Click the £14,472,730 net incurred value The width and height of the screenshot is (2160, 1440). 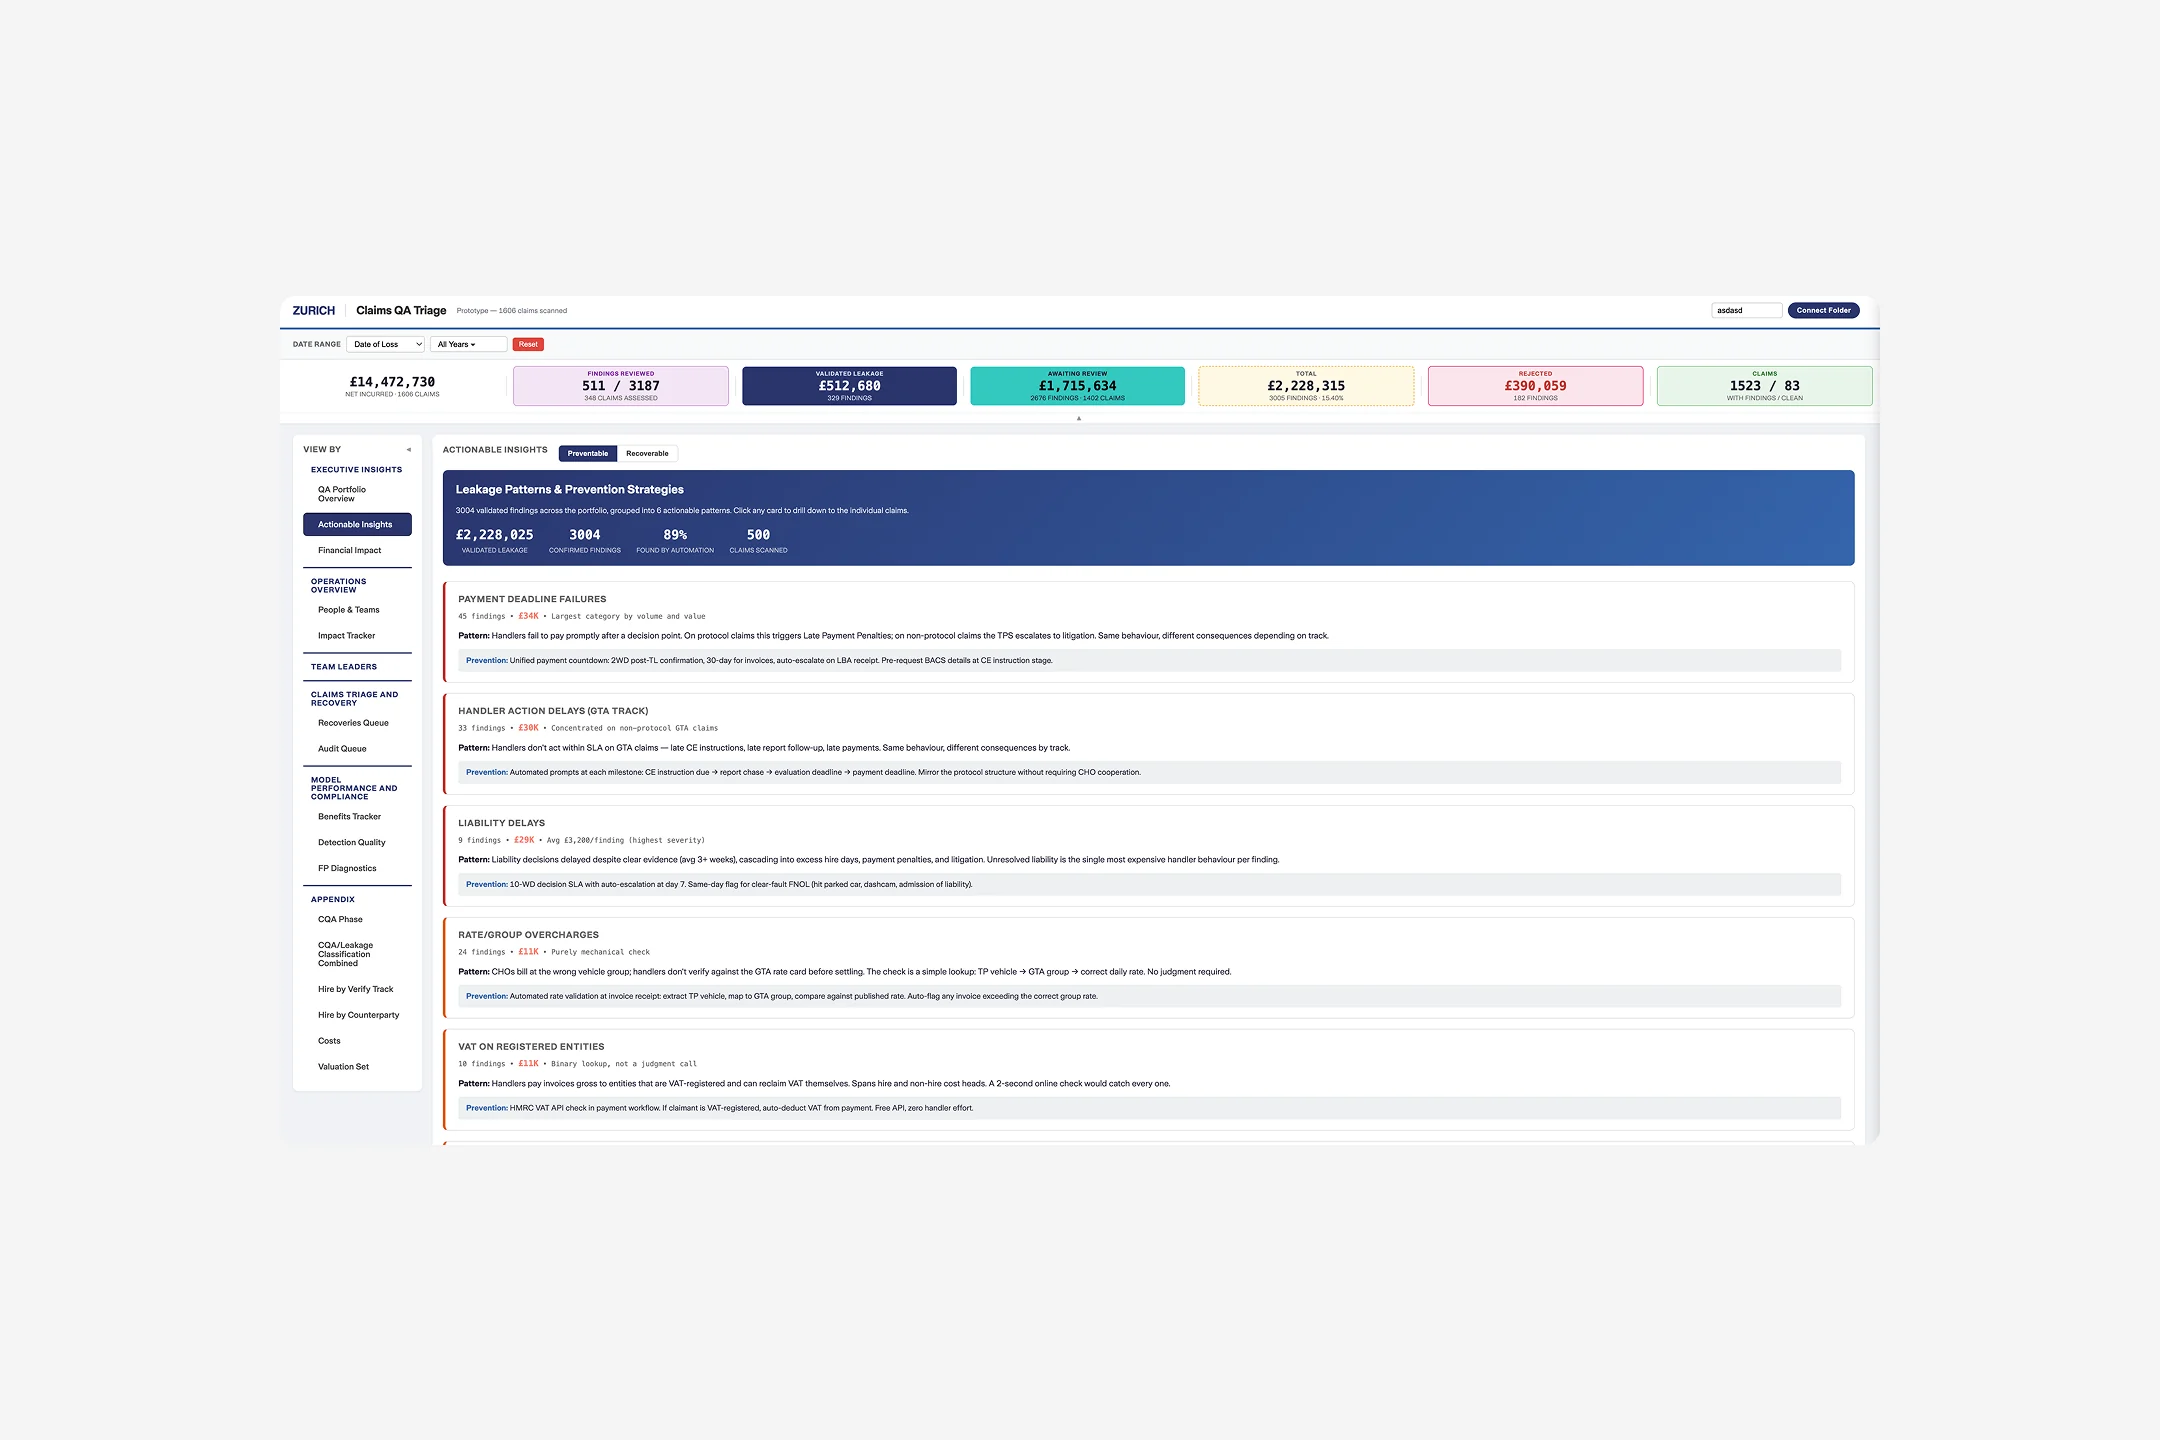coord(392,382)
